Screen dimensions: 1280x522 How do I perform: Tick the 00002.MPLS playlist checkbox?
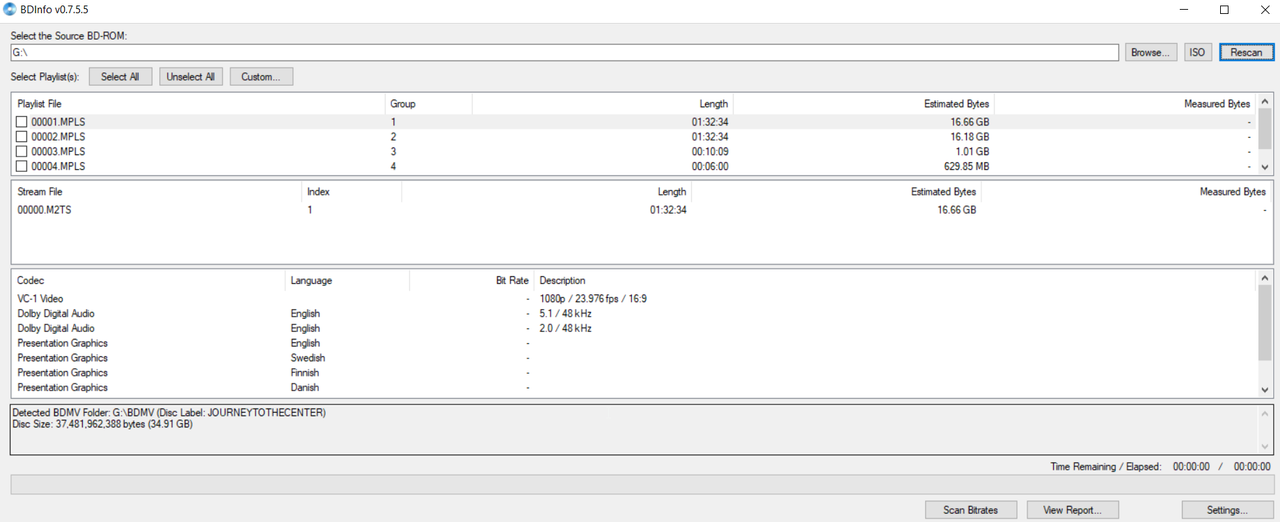pos(21,137)
